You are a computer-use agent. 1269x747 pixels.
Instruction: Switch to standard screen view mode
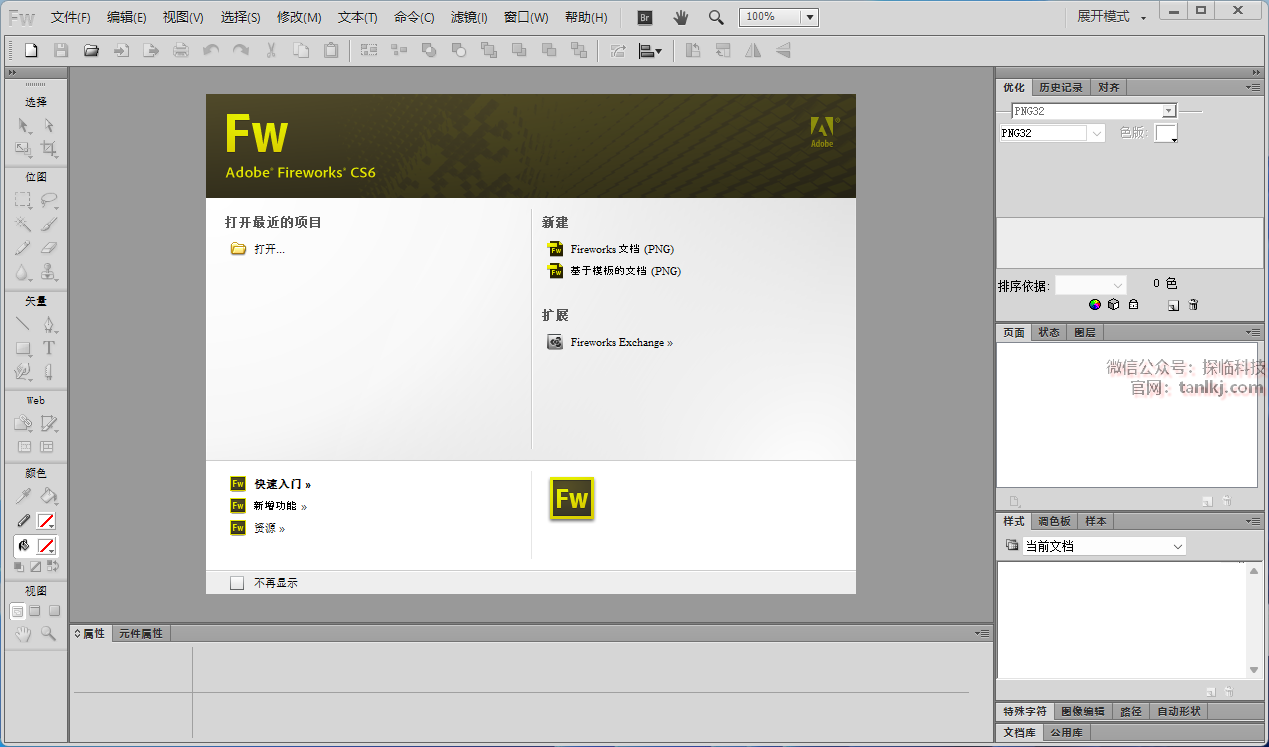17,611
